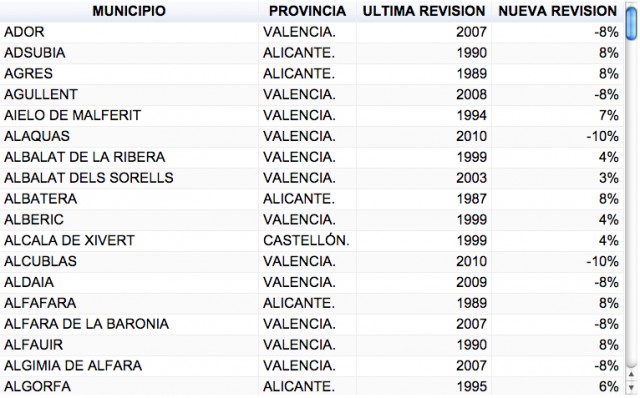640x398 pixels.
Task: Sort by MUNICIPIO column header
Action: (x=129, y=11)
